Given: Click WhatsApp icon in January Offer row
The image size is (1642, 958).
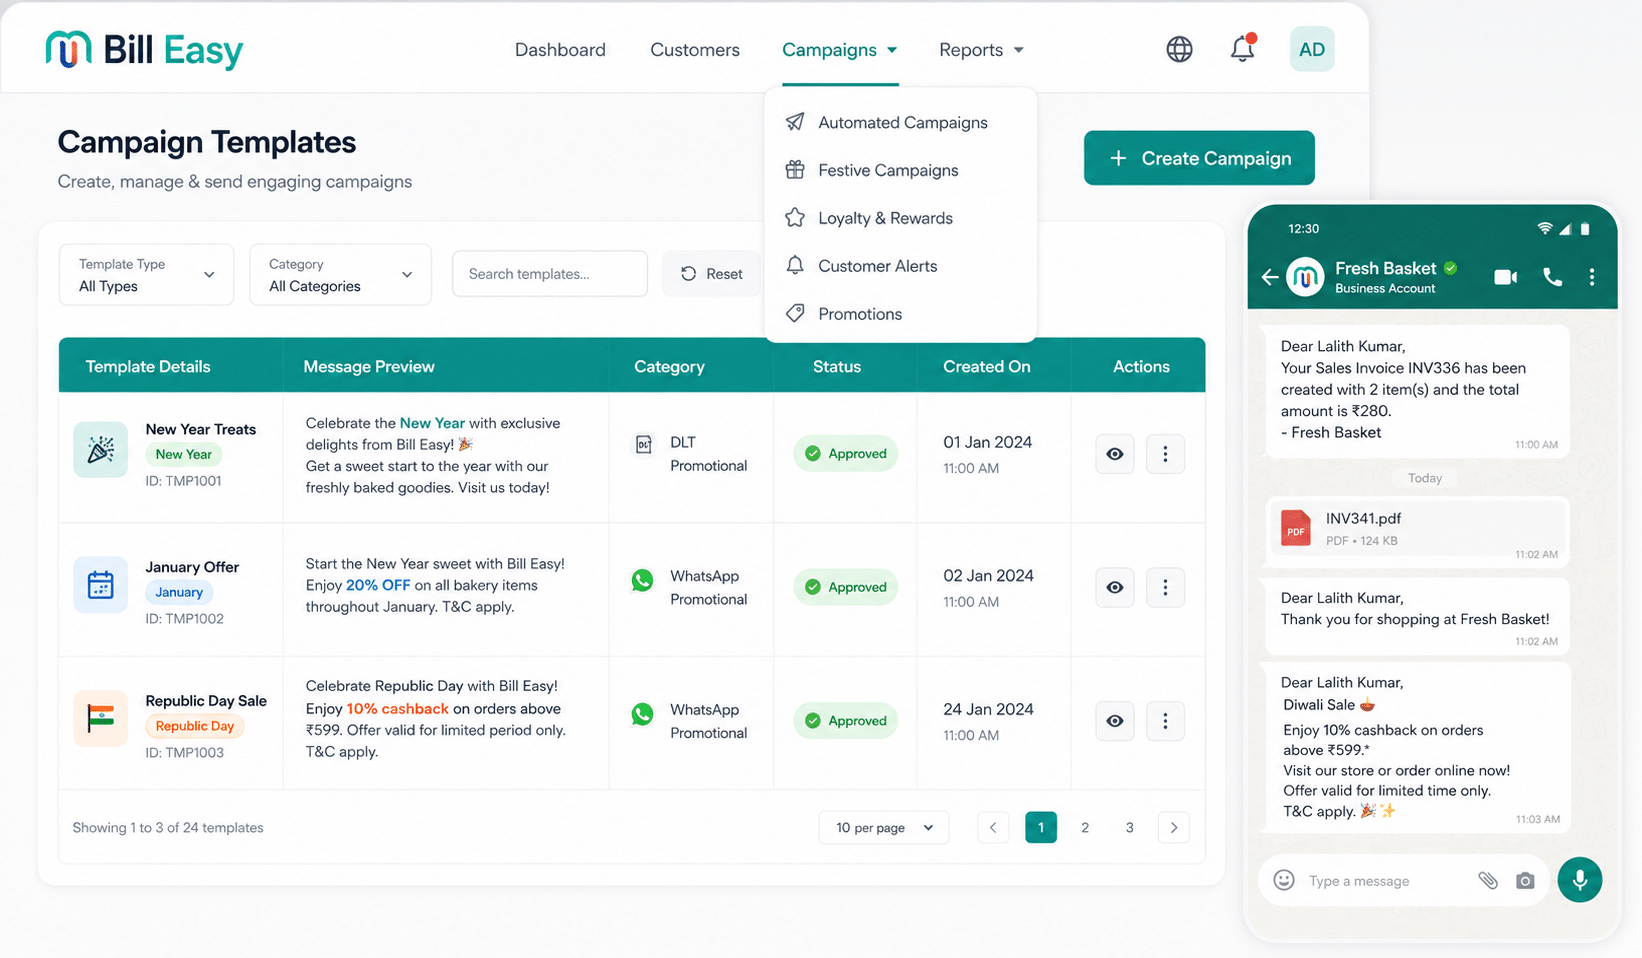Looking at the screenshot, I should (642, 580).
